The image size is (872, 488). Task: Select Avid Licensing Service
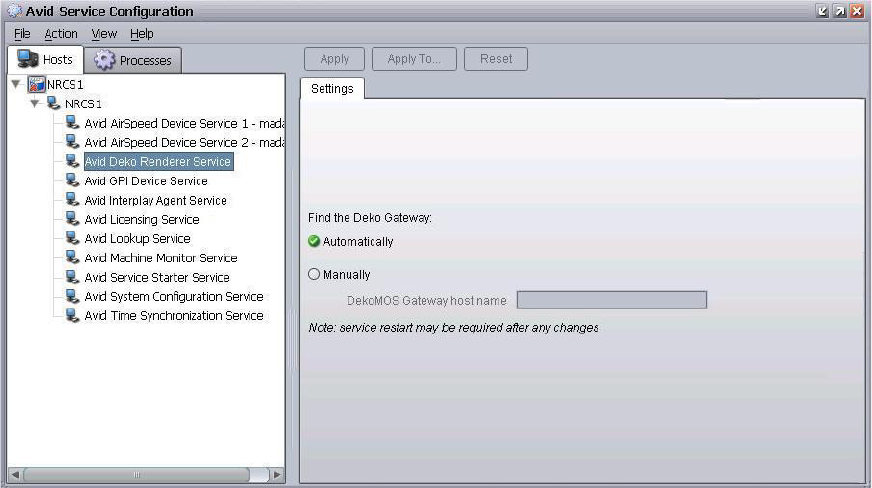(142, 220)
